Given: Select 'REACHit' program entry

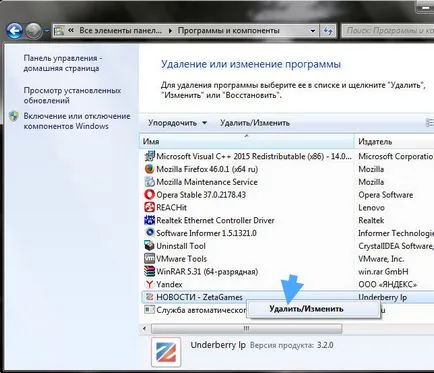Looking at the screenshot, I should (x=171, y=208).
